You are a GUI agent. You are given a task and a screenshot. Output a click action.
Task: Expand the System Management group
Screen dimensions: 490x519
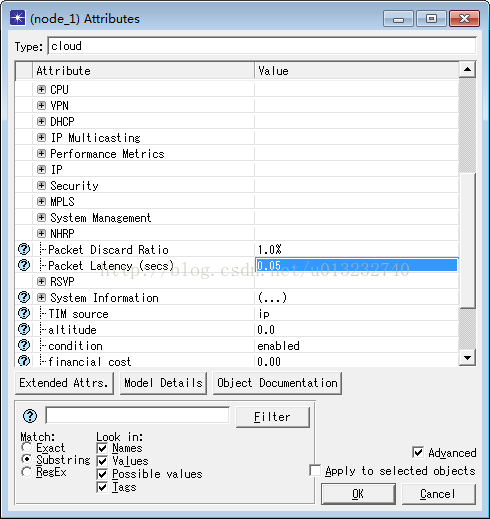click(41, 217)
